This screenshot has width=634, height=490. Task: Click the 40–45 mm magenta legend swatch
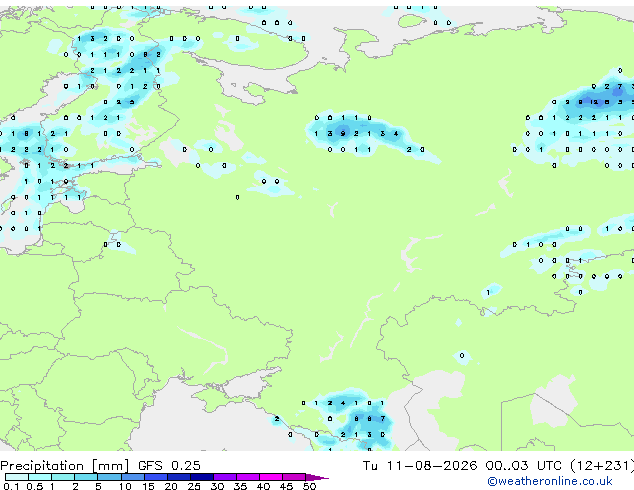coord(271,477)
